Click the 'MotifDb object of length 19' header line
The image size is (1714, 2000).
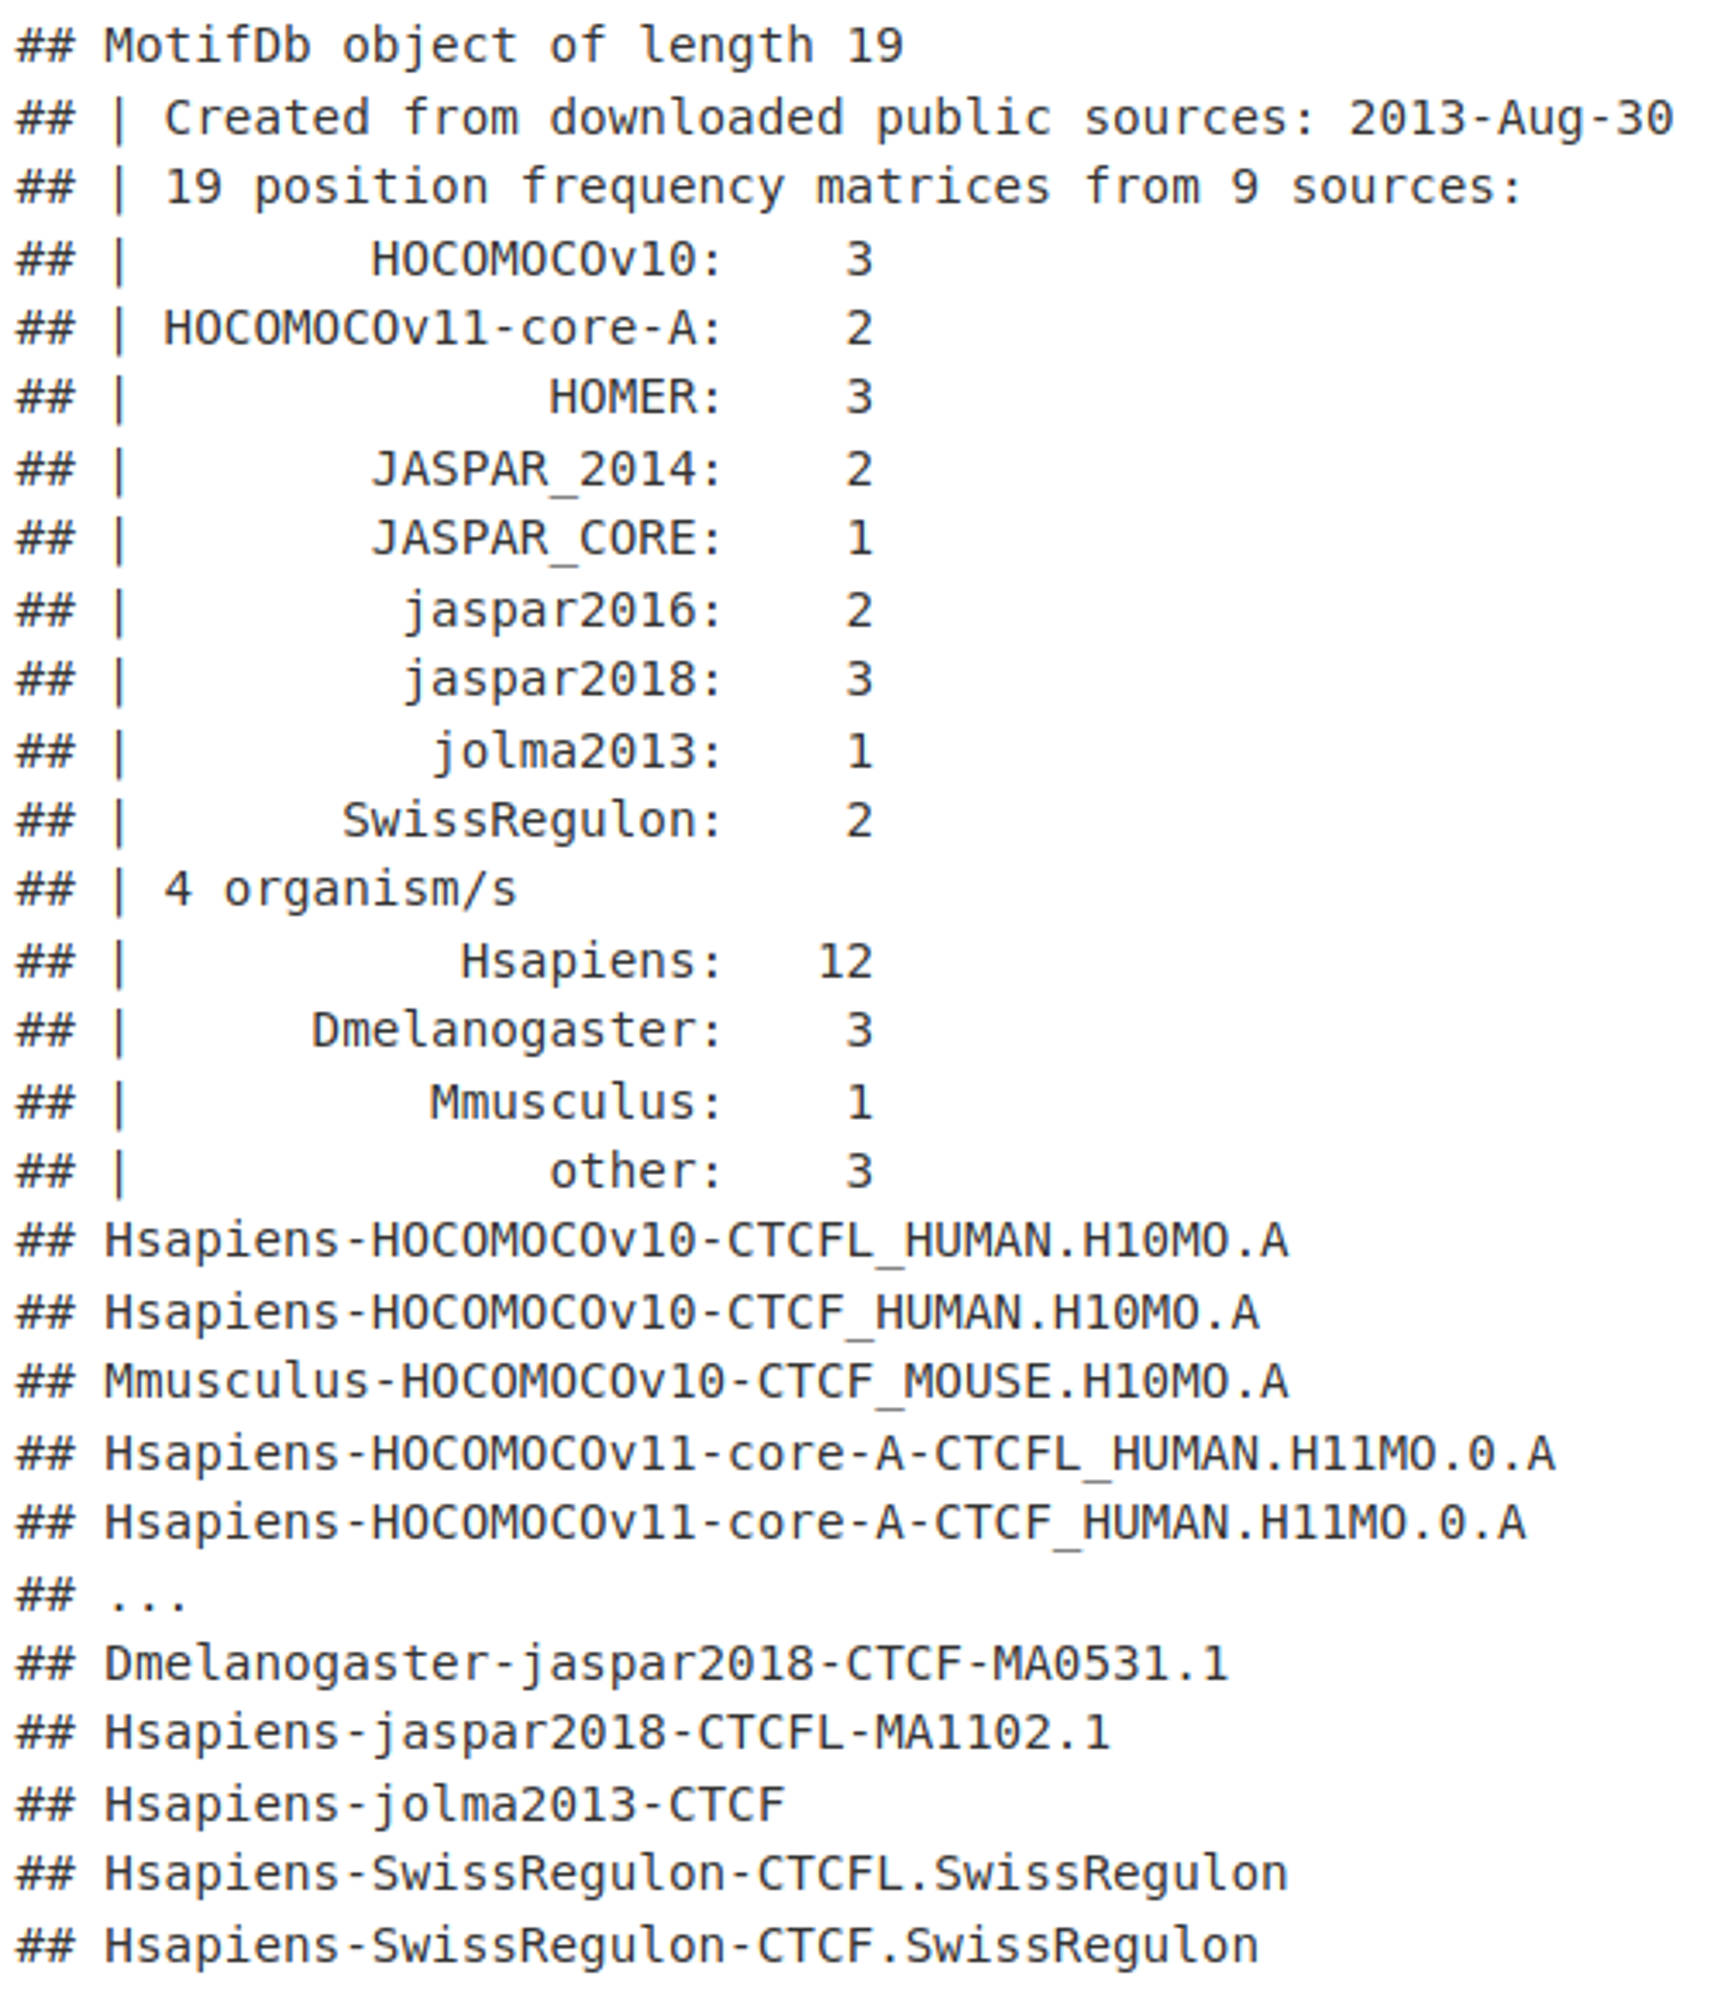pos(459,47)
